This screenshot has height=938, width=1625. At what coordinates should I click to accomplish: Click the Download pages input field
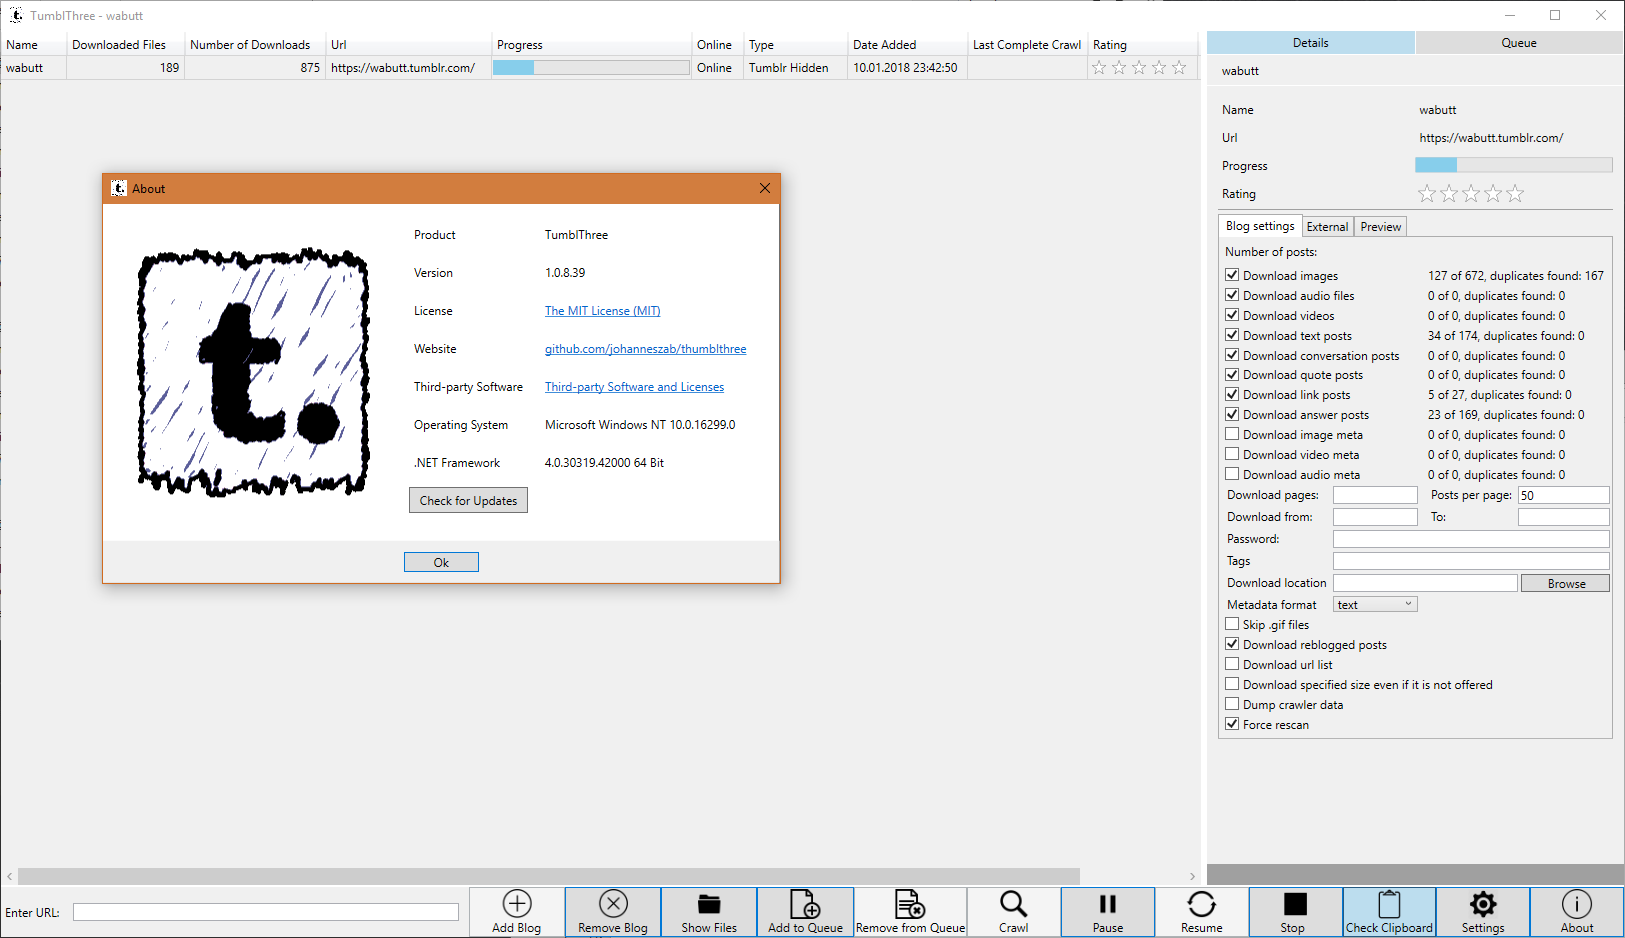click(x=1375, y=495)
